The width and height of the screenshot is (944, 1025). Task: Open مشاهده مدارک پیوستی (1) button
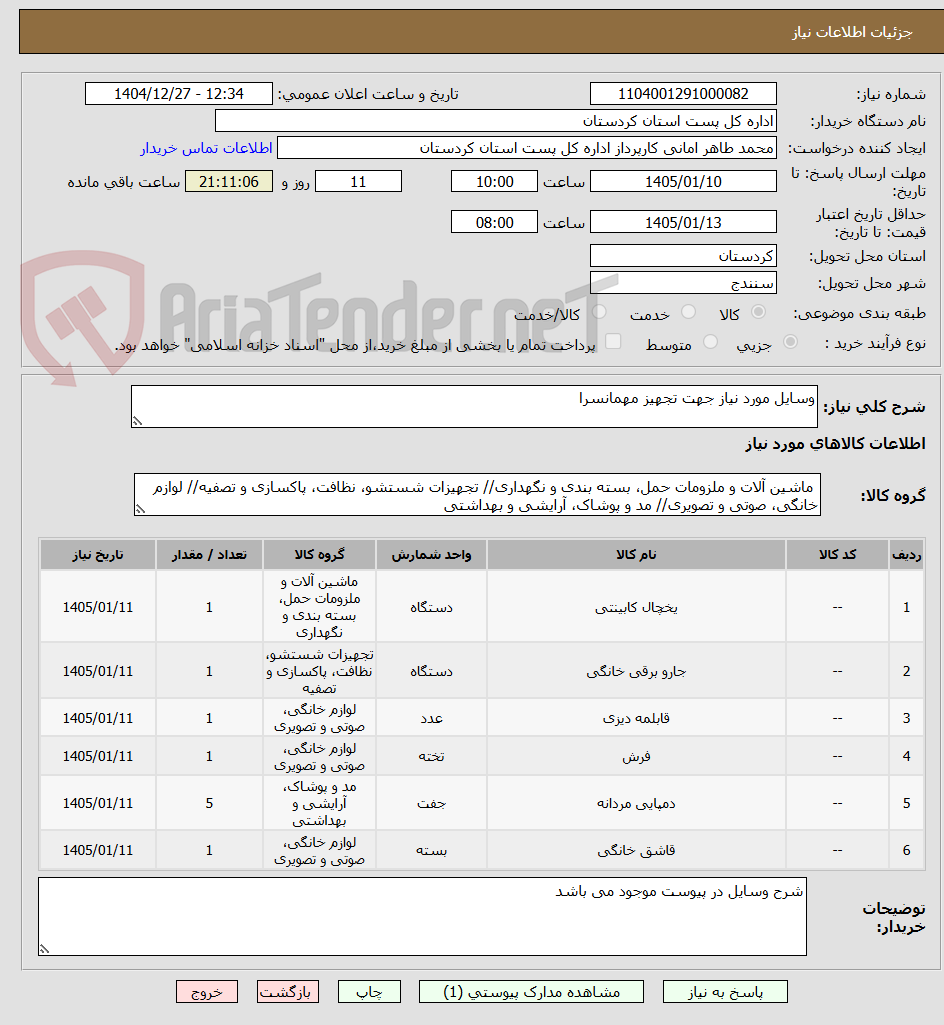[x=531, y=992]
